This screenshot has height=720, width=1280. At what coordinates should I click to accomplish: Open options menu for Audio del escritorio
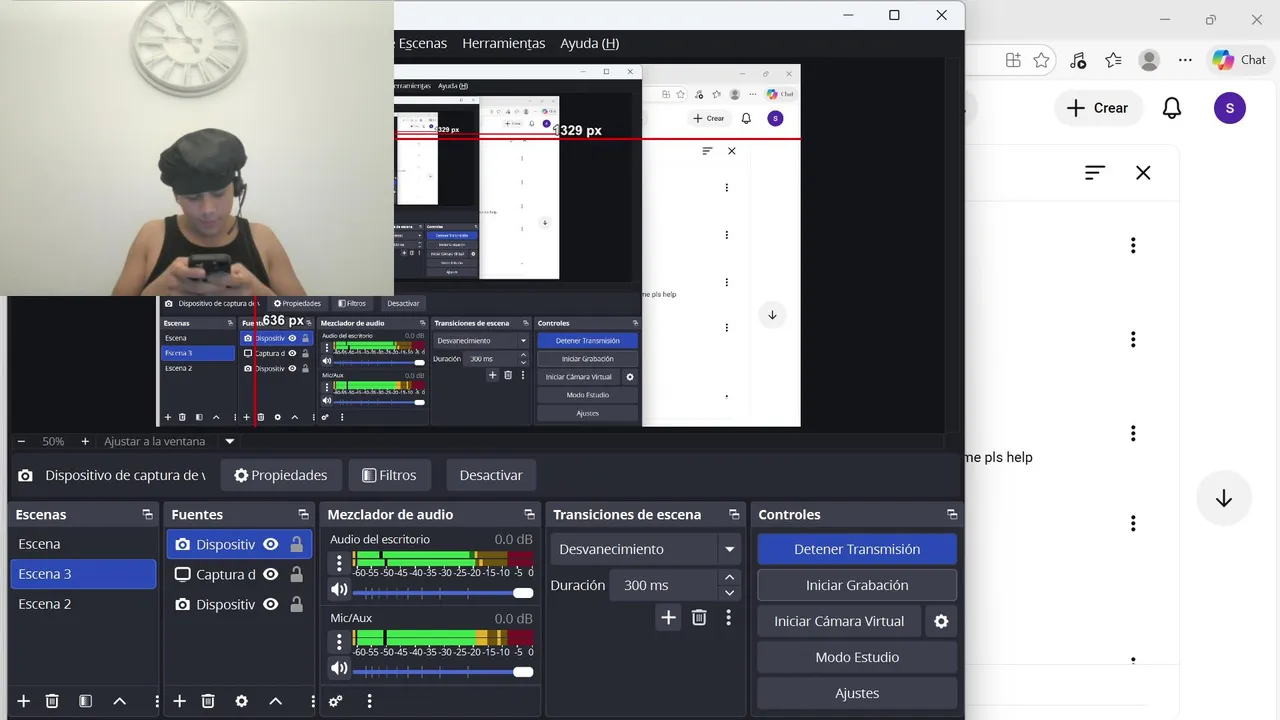pyautogui.click(x=339, y=563)
